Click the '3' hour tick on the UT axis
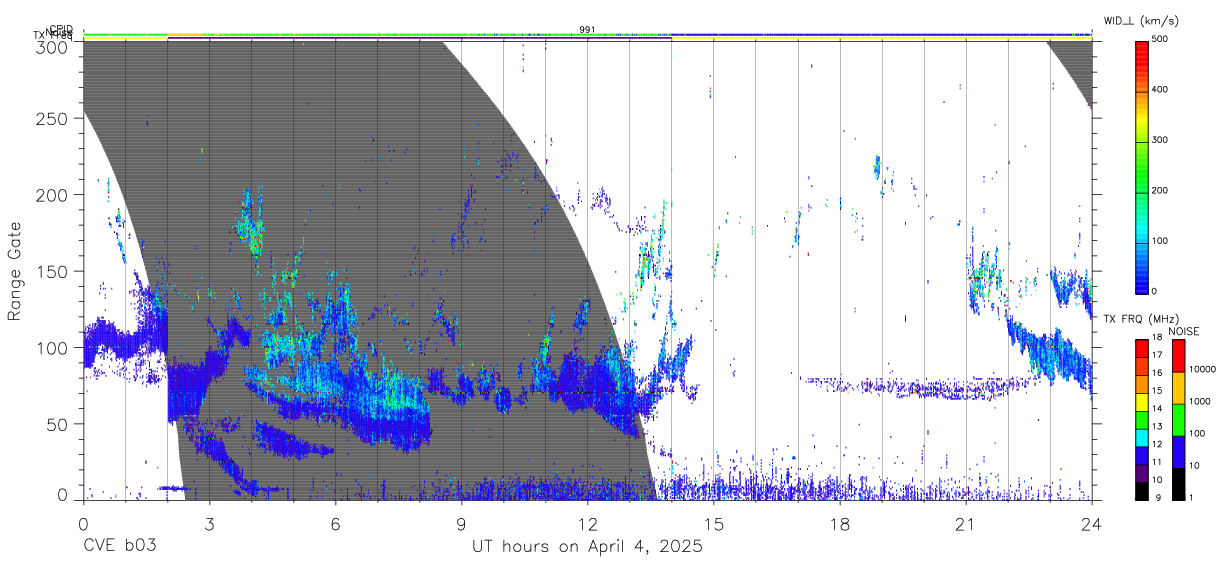Viewport: 1228px width, 567px height. coord(209,523)
